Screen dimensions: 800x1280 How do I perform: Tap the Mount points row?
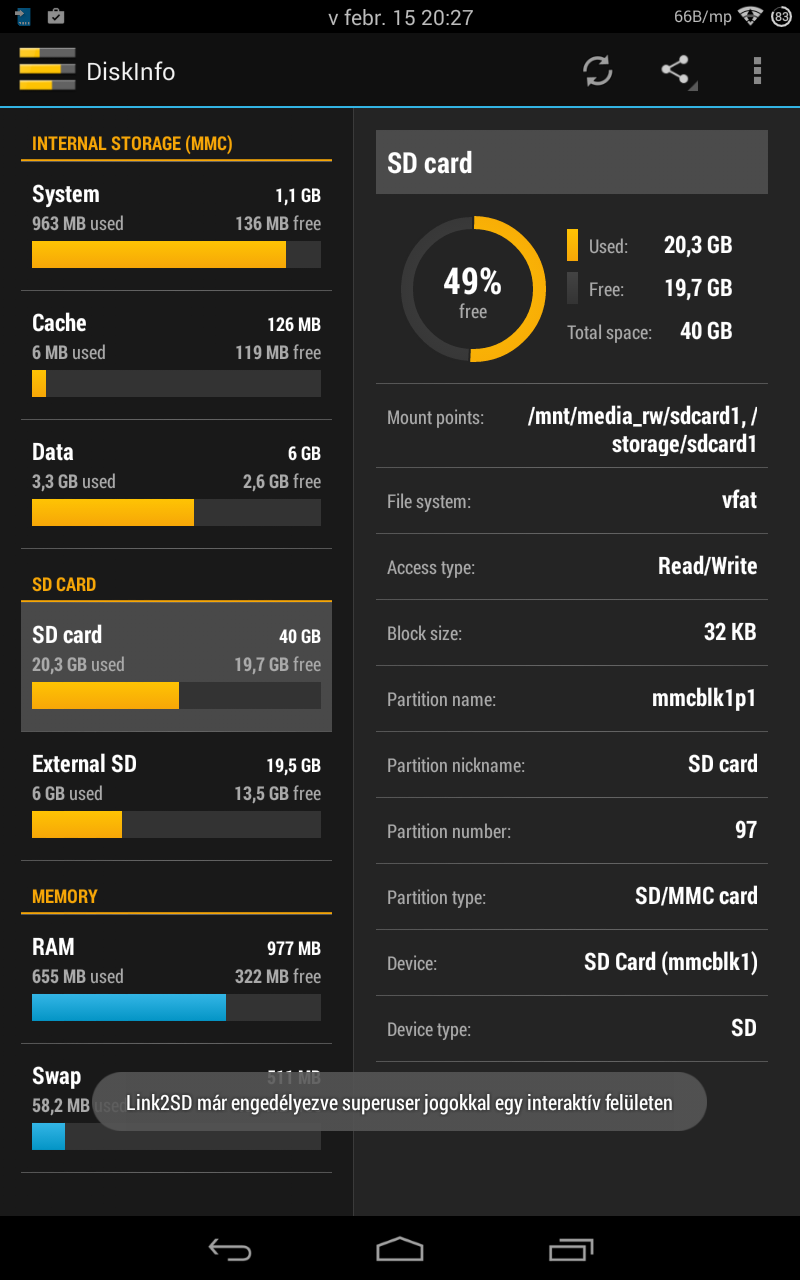pyautogui.click(x=572, y=431)
